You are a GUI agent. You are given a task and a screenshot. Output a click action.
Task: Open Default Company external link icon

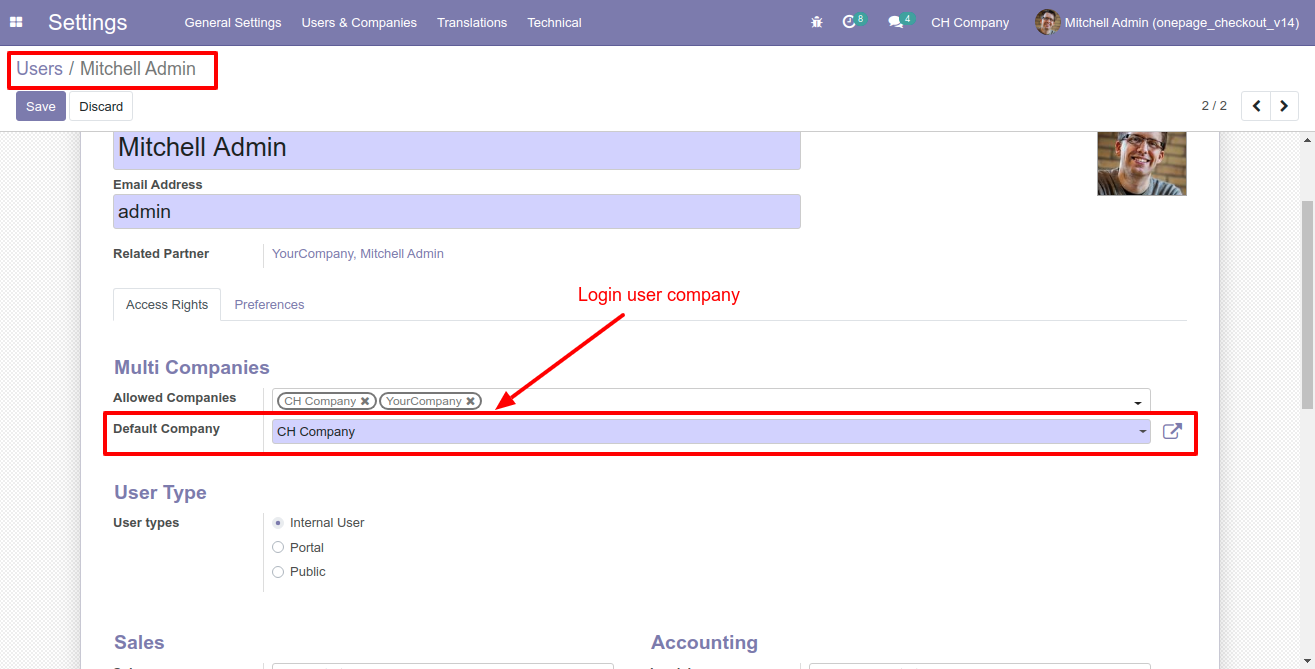coord(1172,431)
